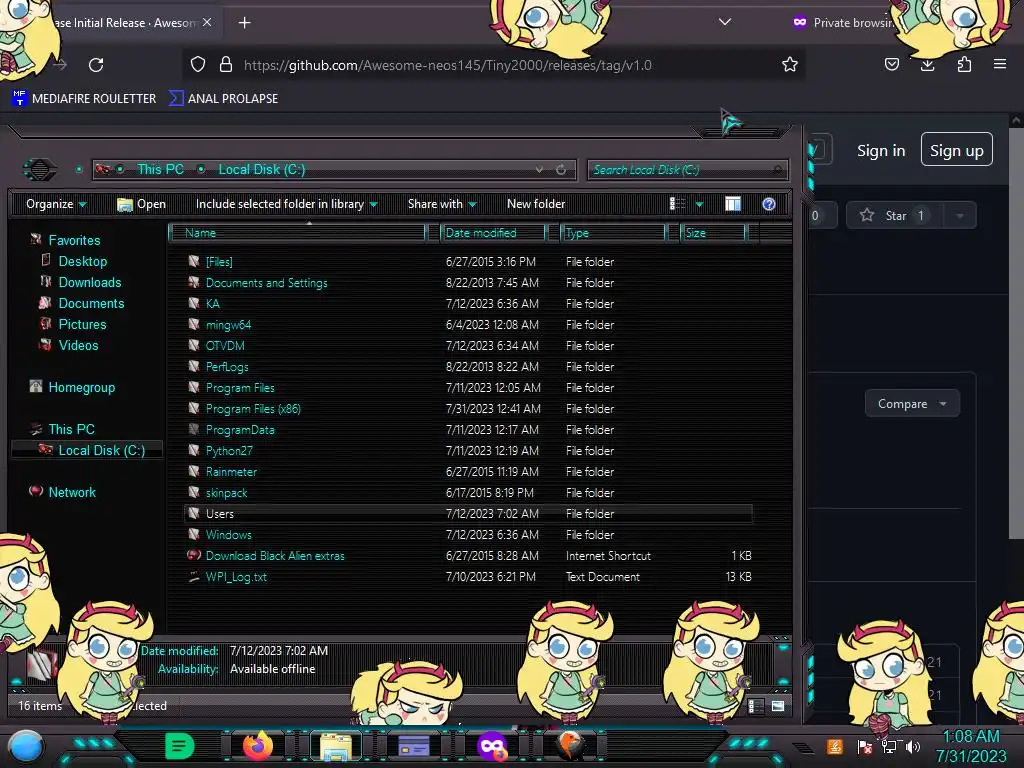Click Open in the Explorer toolbar
The width and height of the screenshot is (1024, 768).
click(142, 204)
